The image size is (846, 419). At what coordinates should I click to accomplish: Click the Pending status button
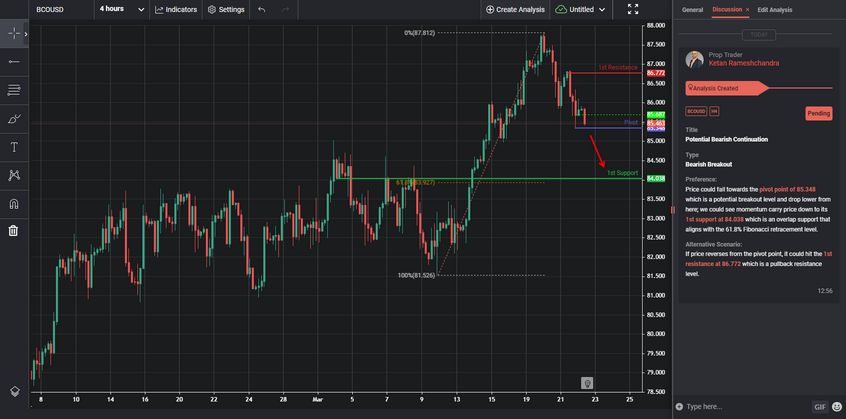(818, 113)
